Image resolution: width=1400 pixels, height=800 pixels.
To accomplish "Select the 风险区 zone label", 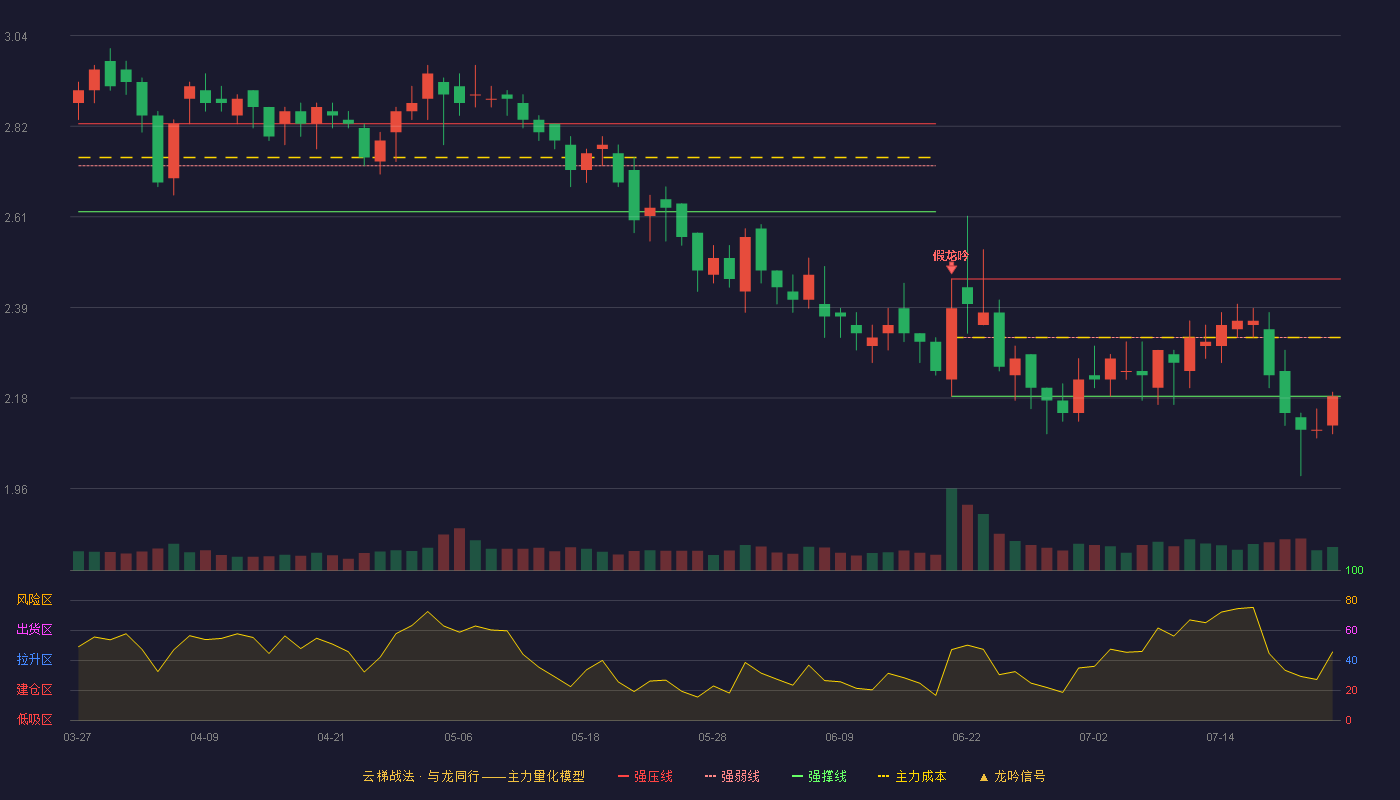I will [x=34, y=600].
